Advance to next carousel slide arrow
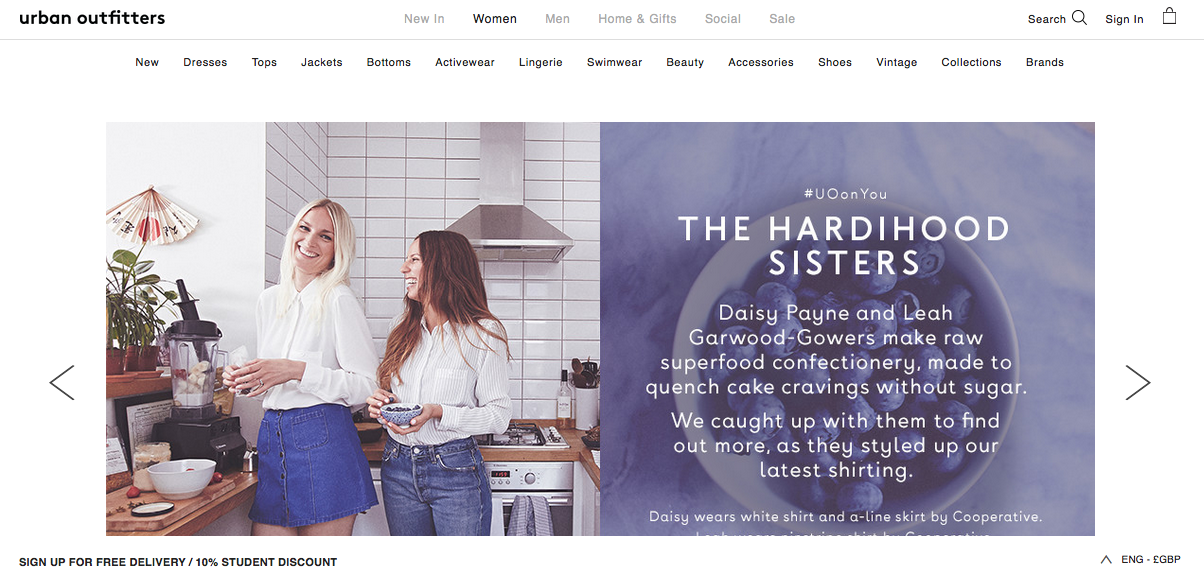The image size is (1204, 585). point(1137,382)
